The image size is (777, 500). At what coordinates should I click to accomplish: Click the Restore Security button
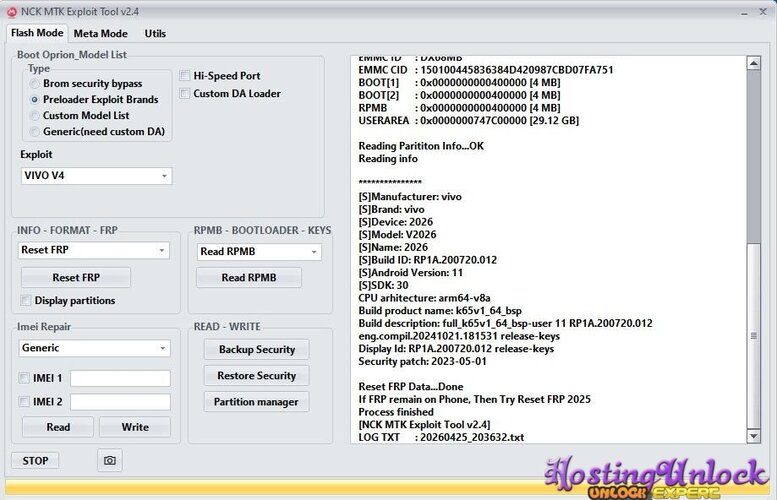point(257,376)
